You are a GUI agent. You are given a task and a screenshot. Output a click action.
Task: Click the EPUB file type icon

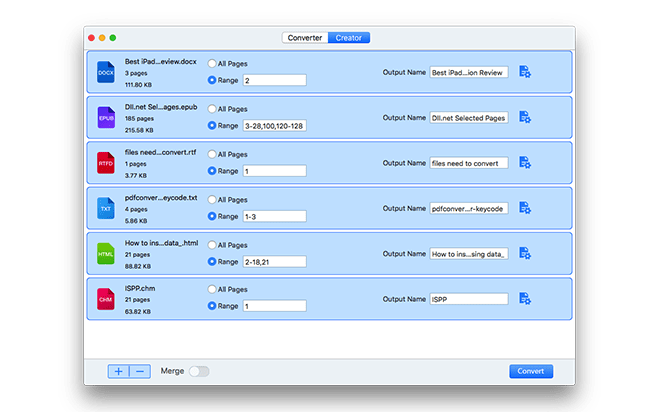[106, 117]
